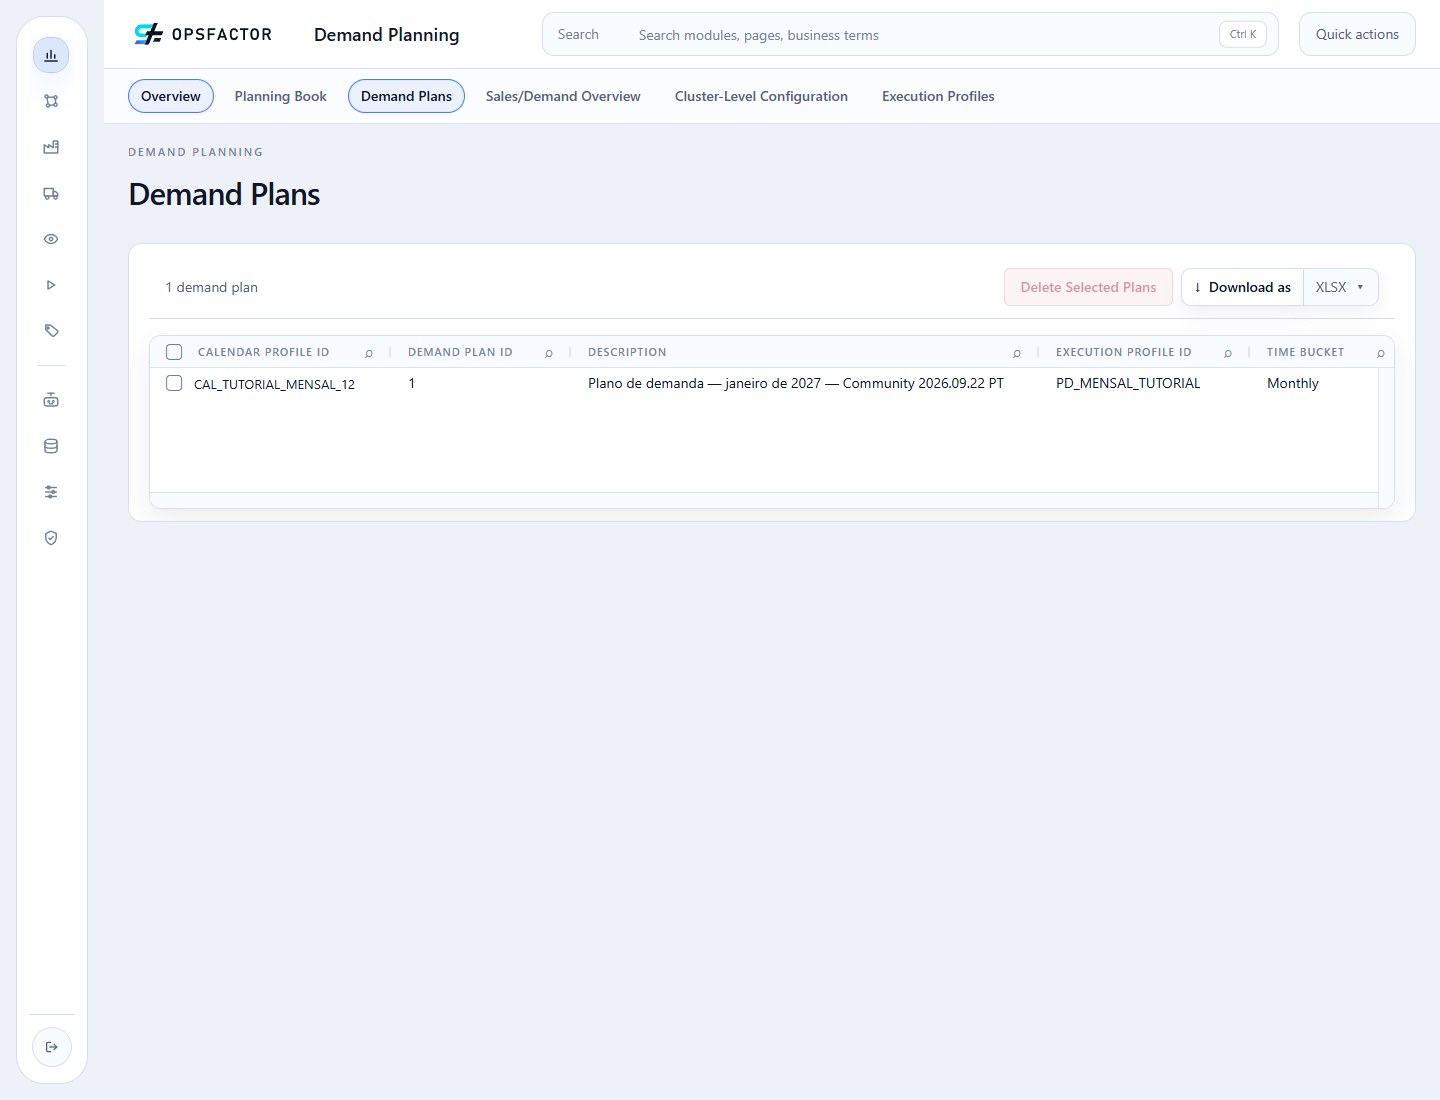This screenshot has width=1440, height=1100.
Task: Open the delivery truck icon in sidebar
Action: [x=51, y=193]
